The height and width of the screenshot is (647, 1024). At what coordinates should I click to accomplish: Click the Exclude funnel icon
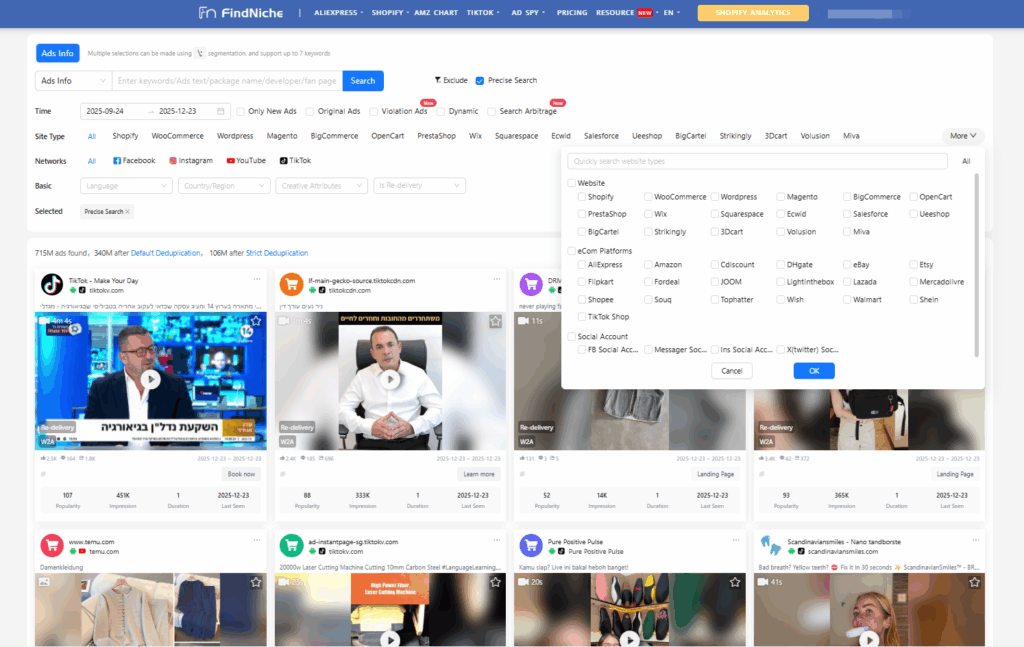[437, 80]
